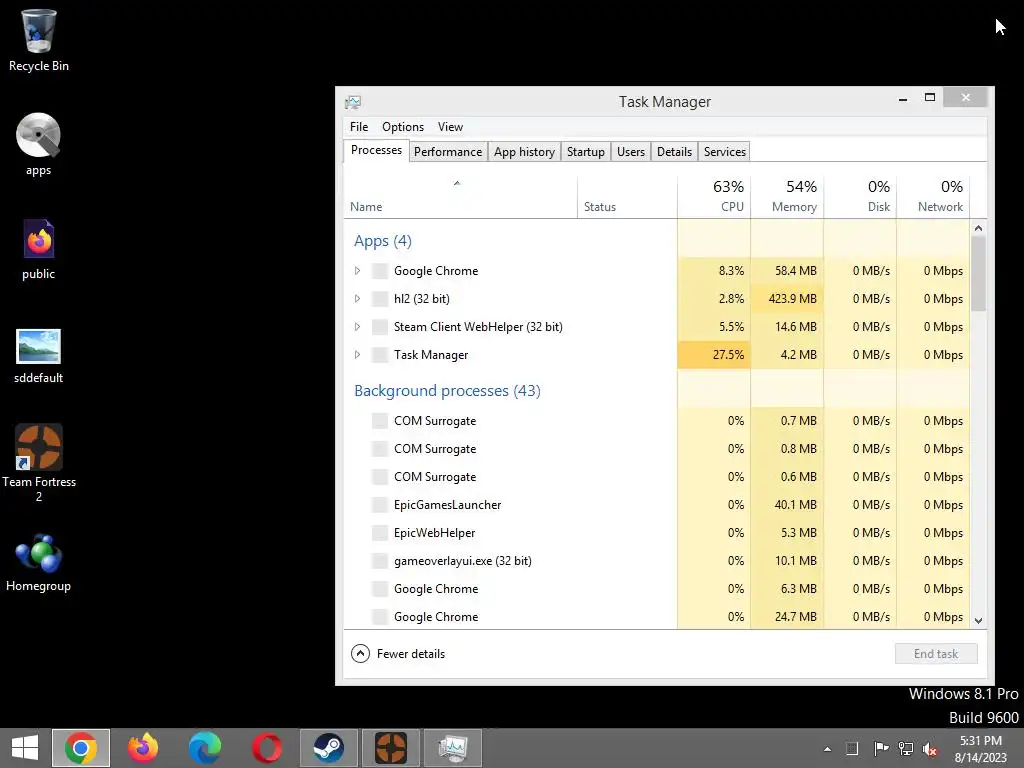This screenshot has height=768, width=1024.
Task: Sort processes by Name column
Action: [x=460, y=197]
